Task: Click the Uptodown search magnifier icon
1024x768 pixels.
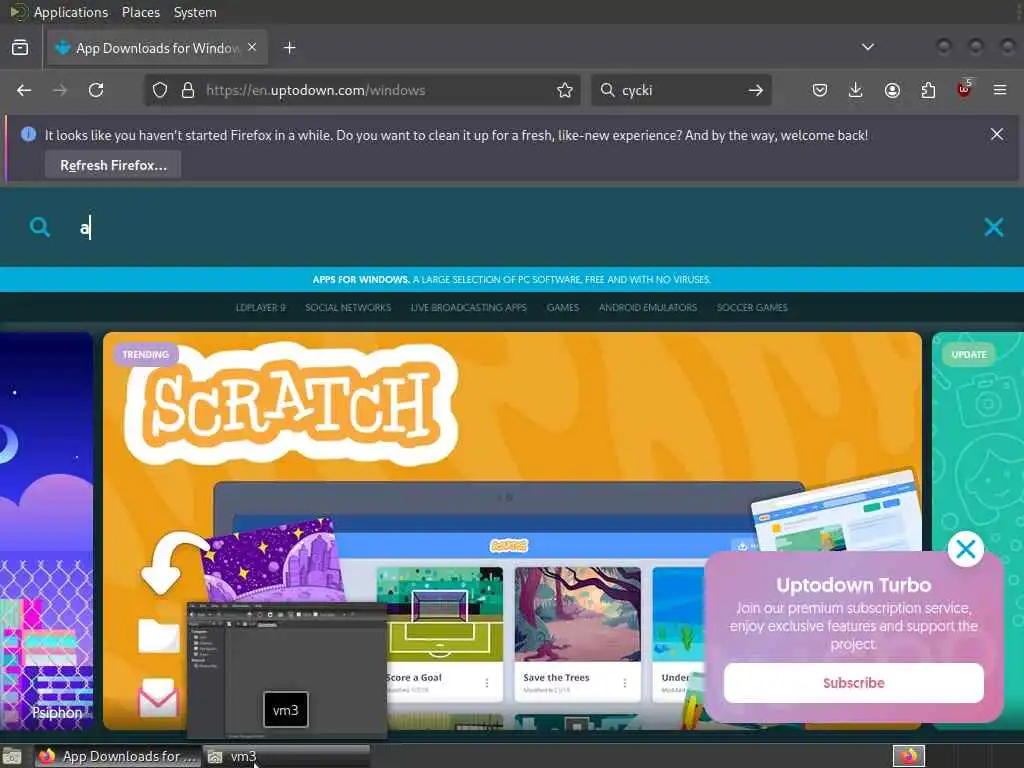Action: tap(40, 227)
